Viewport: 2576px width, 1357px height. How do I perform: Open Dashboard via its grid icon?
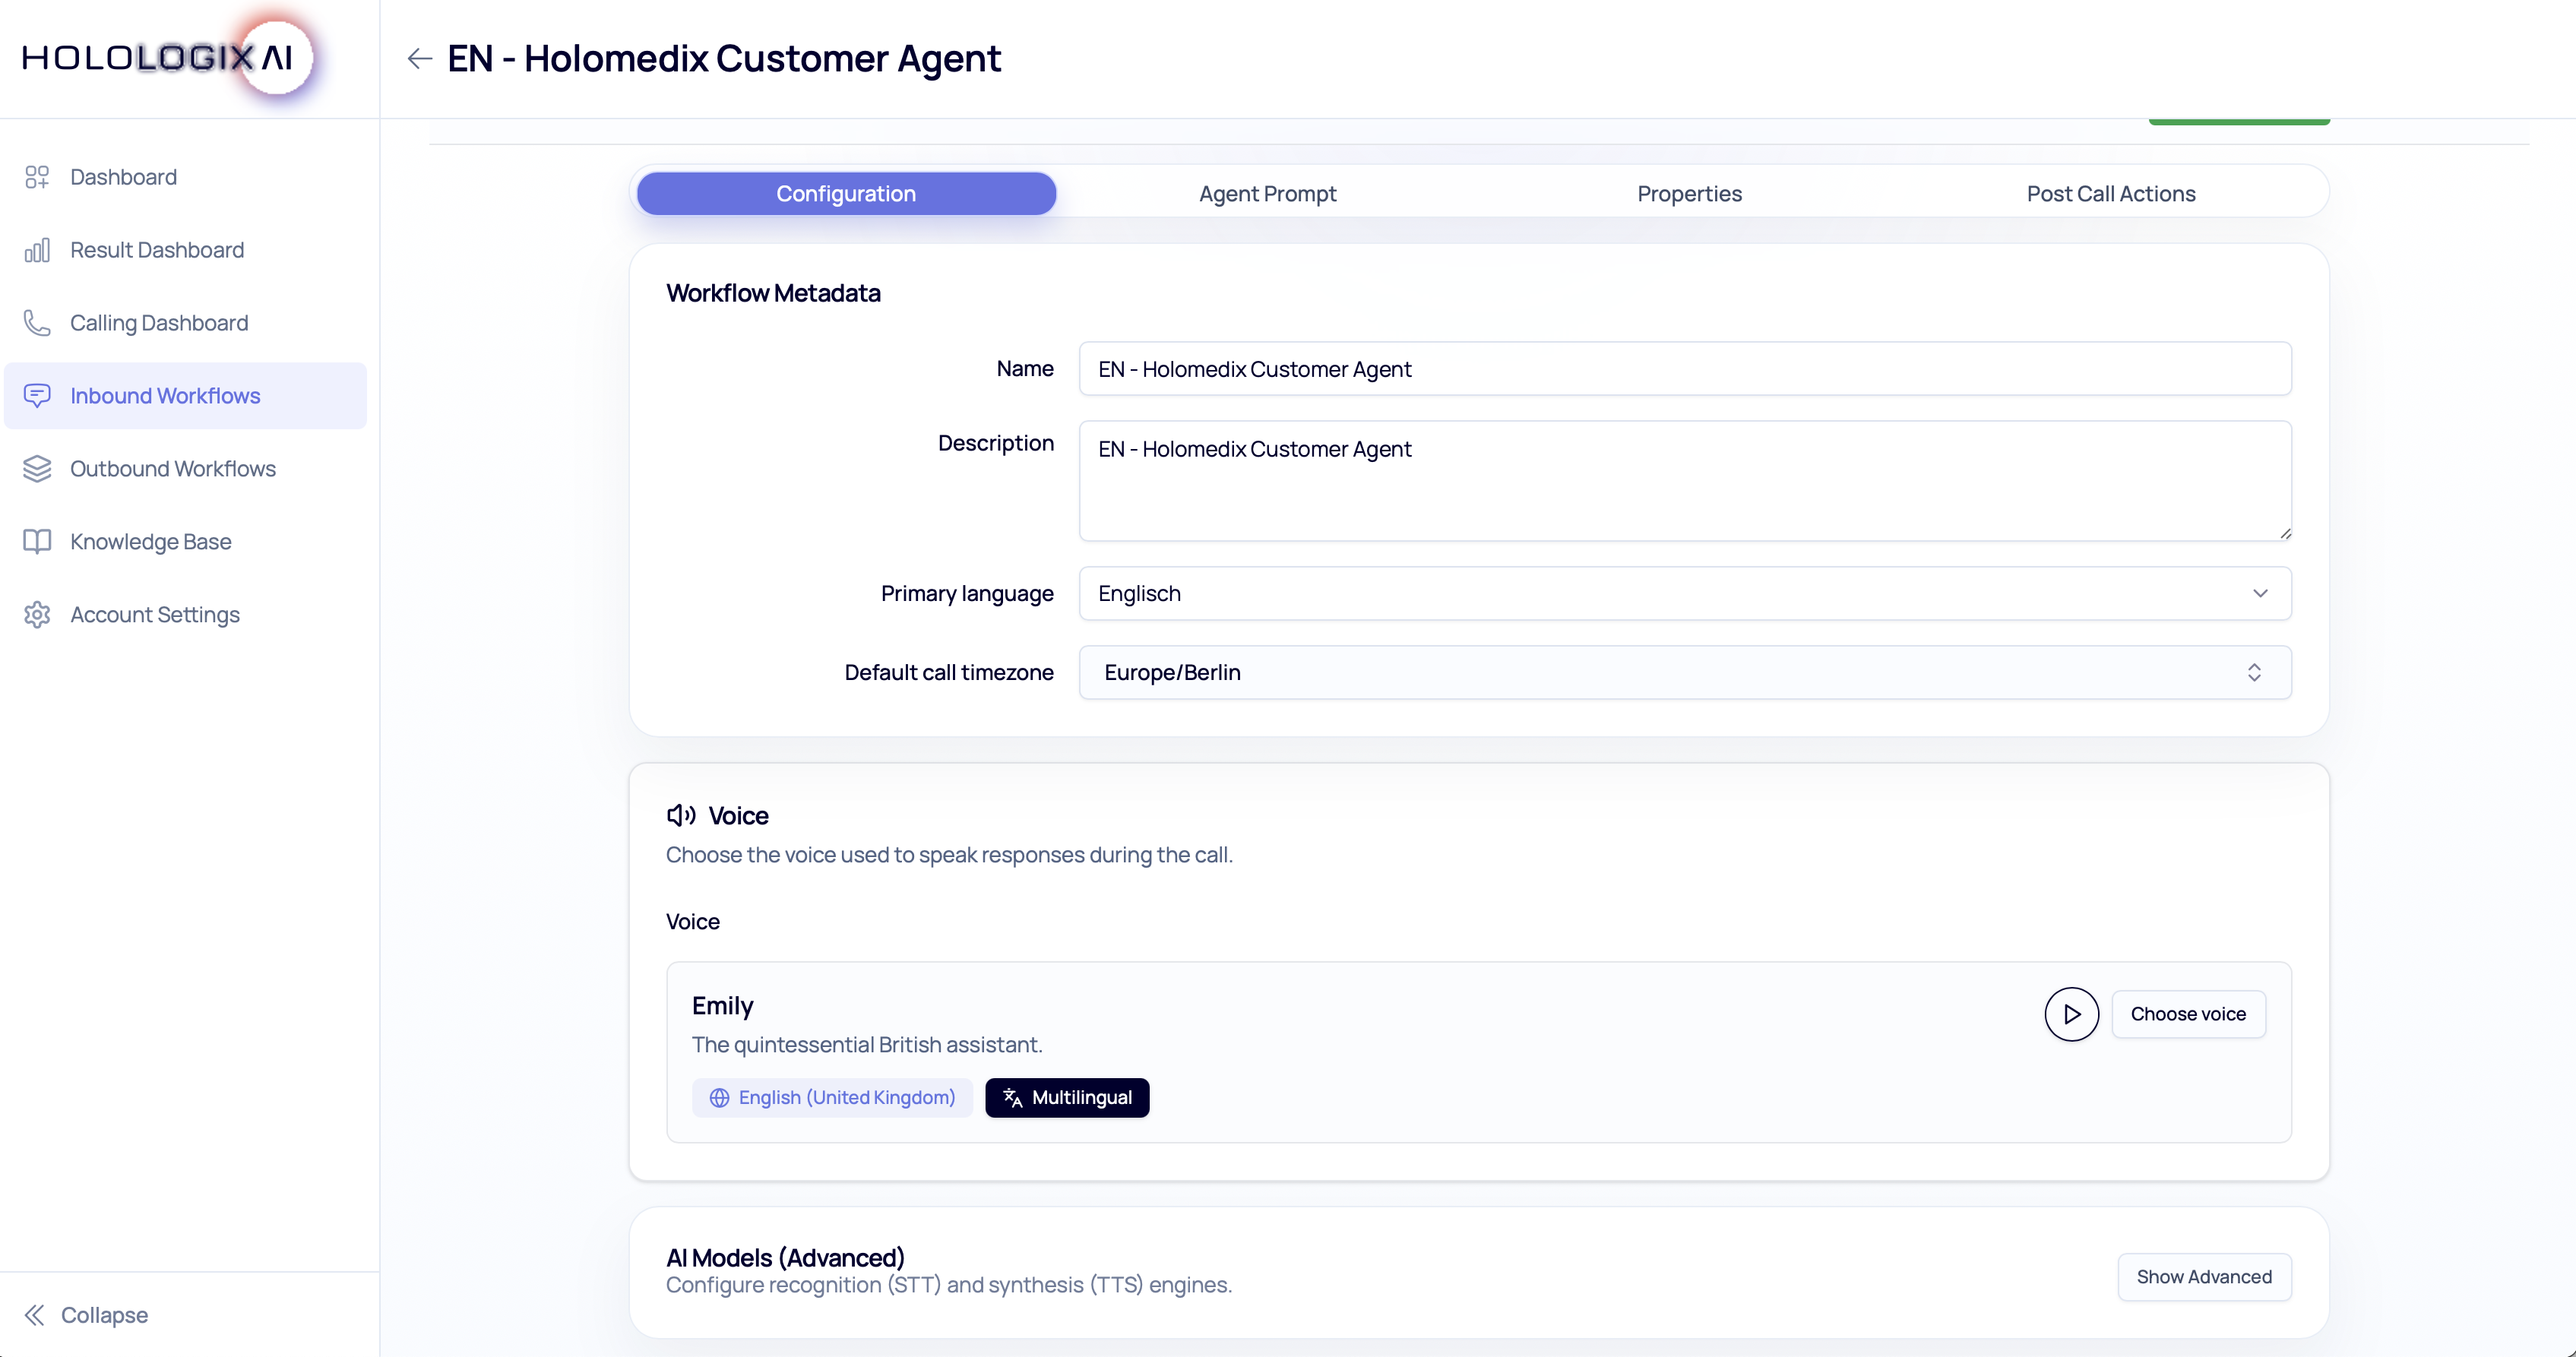click(37, 177)
